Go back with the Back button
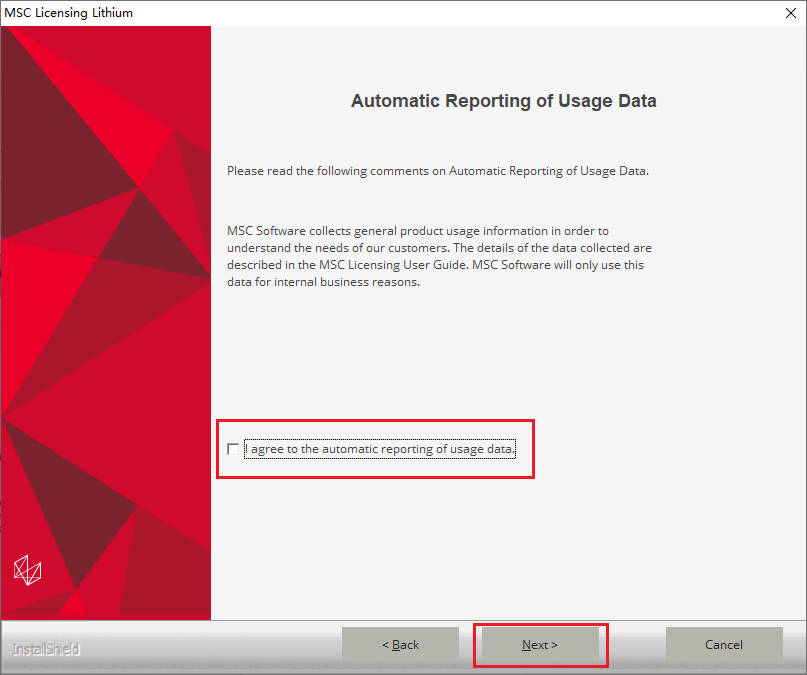Viewport: 807px width, 675px height. (400, 644)
